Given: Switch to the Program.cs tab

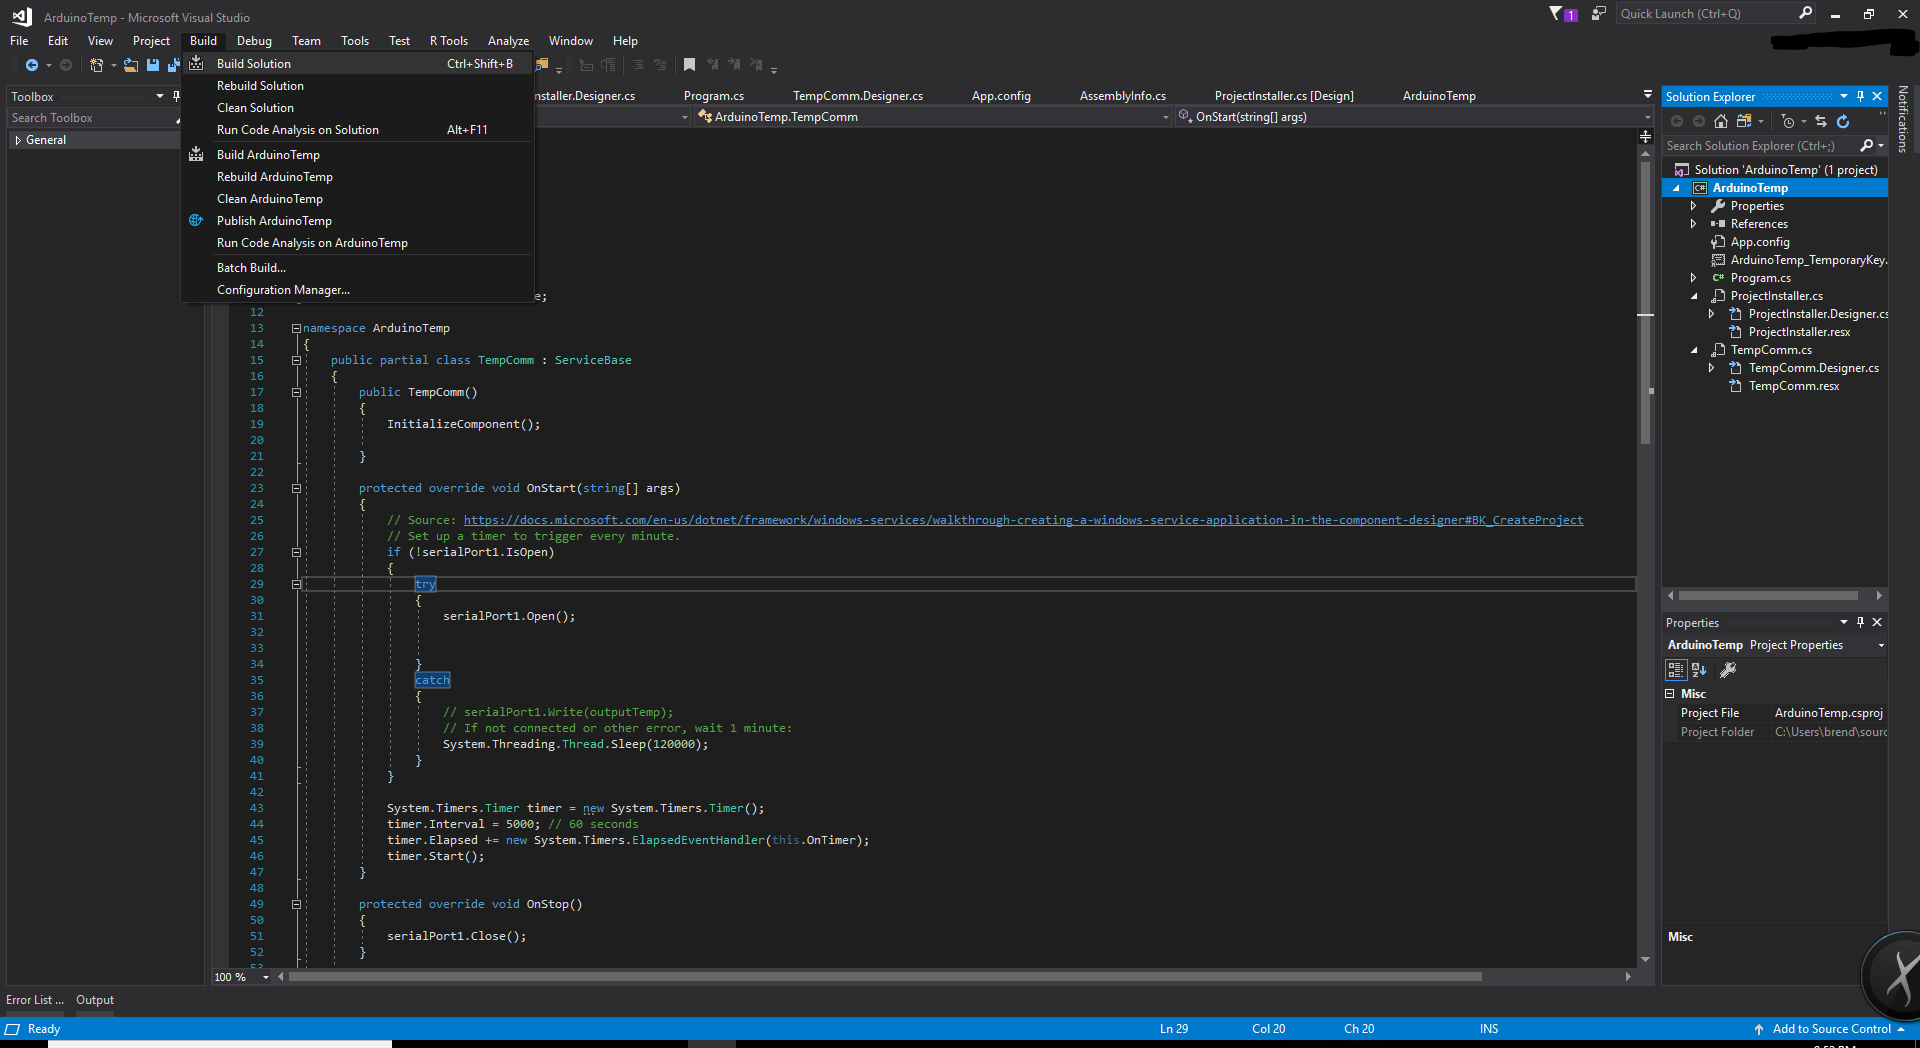Looking at the screenshot, I should pos(714,96).
